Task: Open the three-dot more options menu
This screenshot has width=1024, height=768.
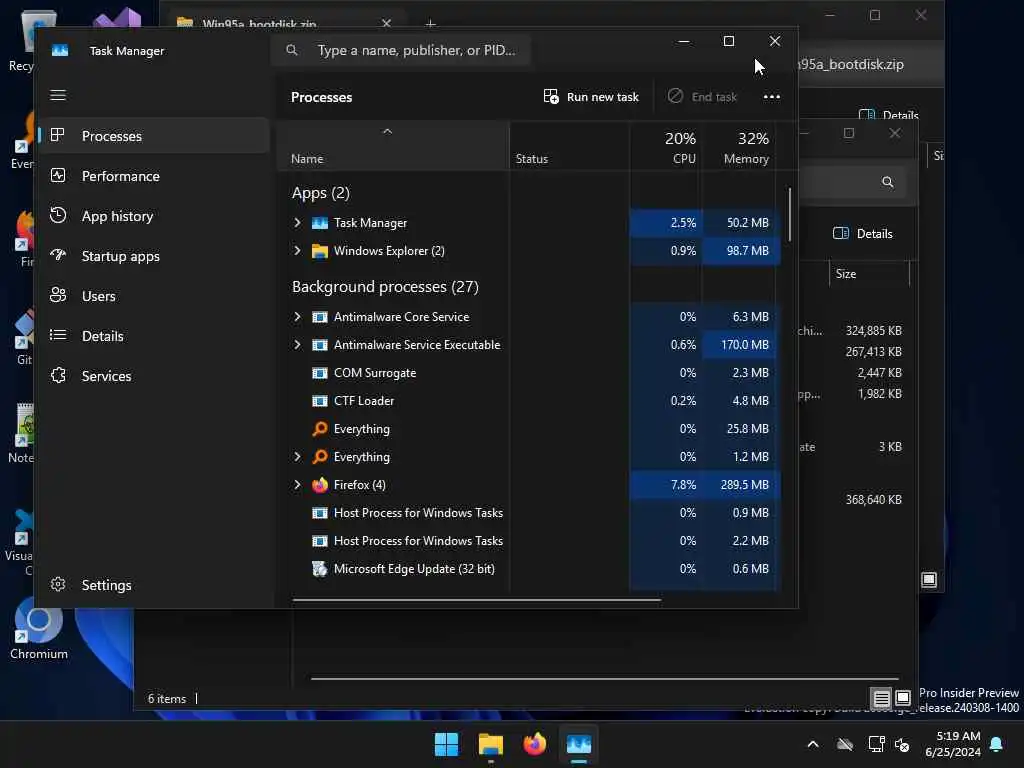Action: (x=771, y=97)
